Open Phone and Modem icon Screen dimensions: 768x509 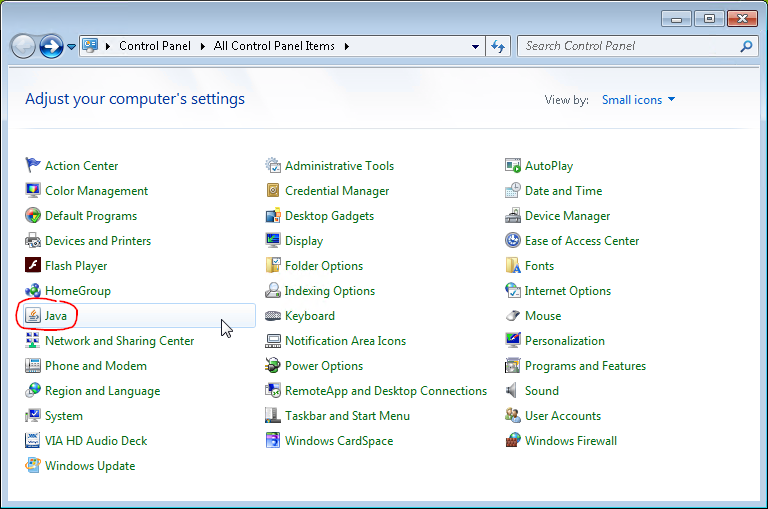point(33,365)
